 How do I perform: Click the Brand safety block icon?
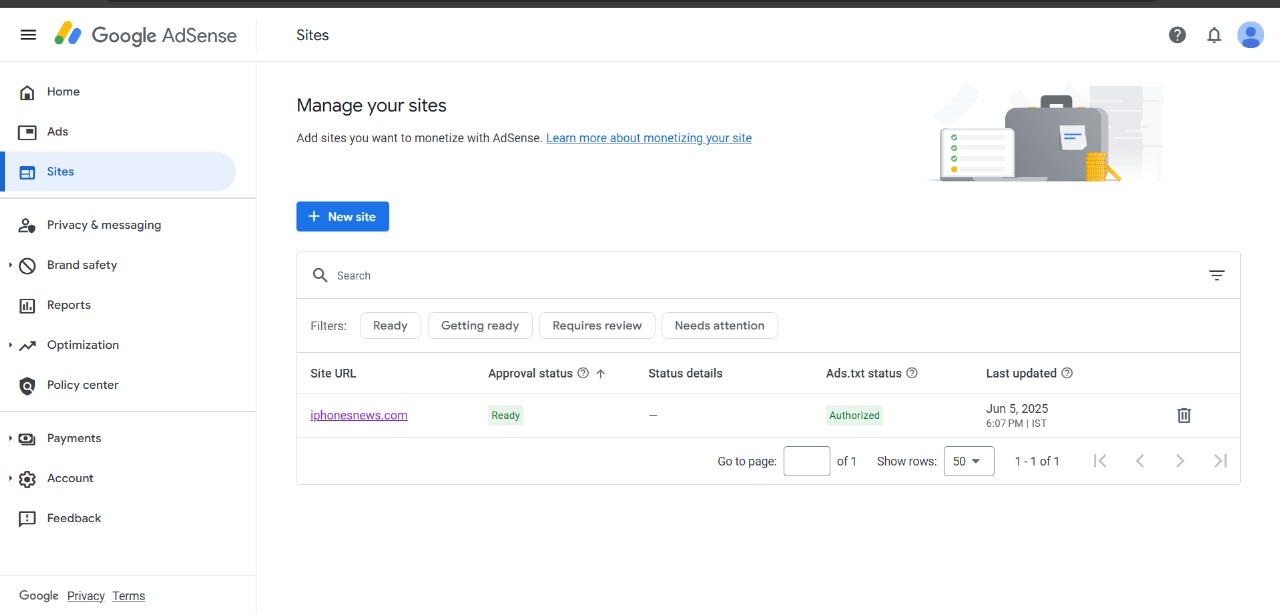tap(28, 265)
